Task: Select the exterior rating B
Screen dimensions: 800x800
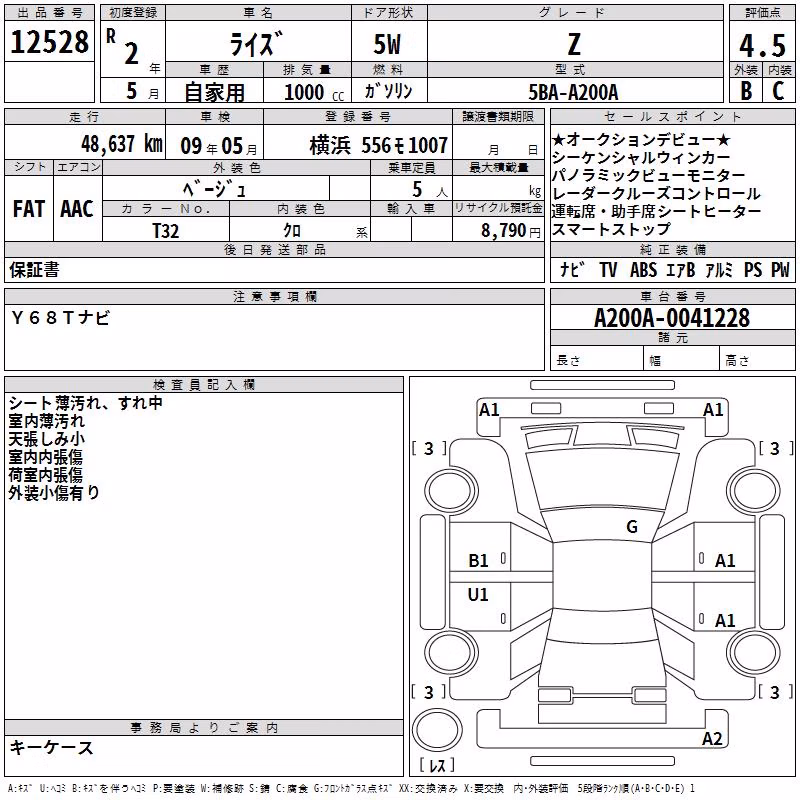Action: coord(746,91)
